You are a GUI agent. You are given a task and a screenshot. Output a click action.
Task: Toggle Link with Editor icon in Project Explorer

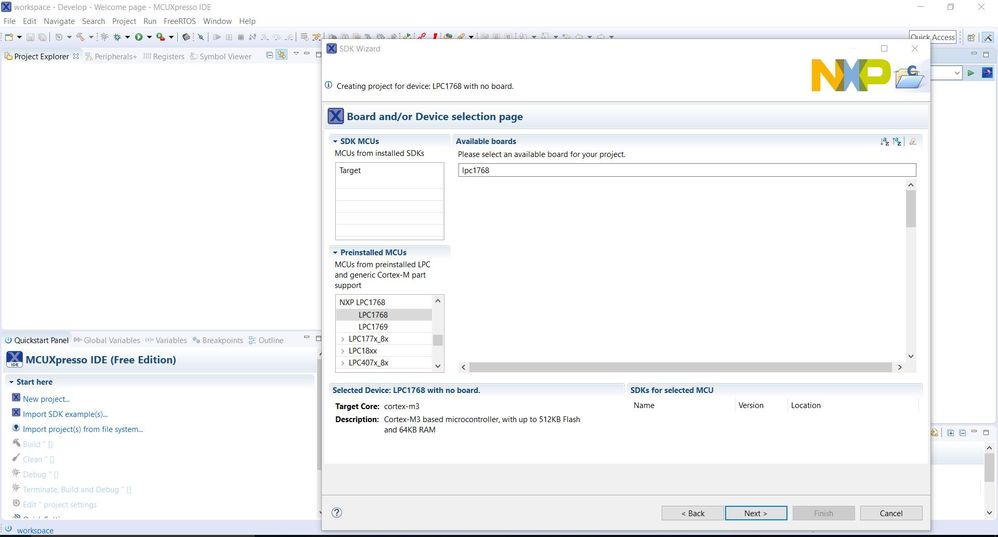281,55
